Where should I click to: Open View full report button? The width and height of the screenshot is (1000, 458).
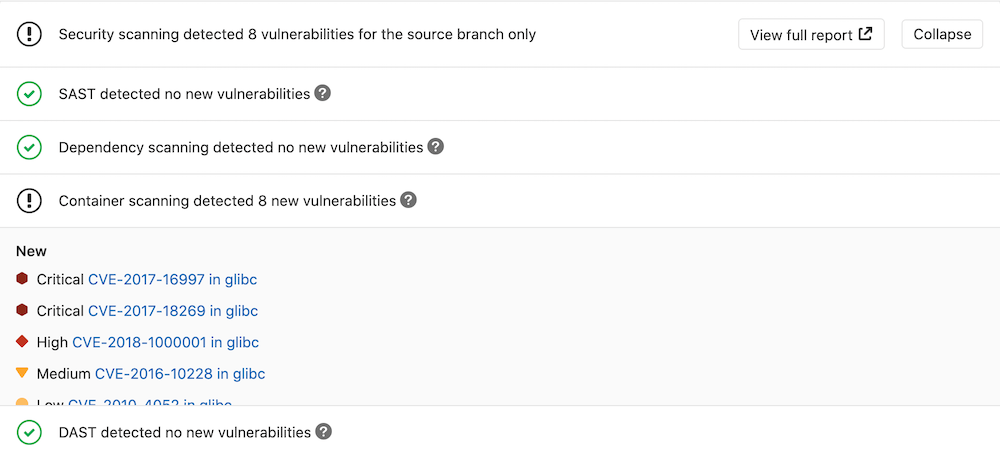[810, 34]
